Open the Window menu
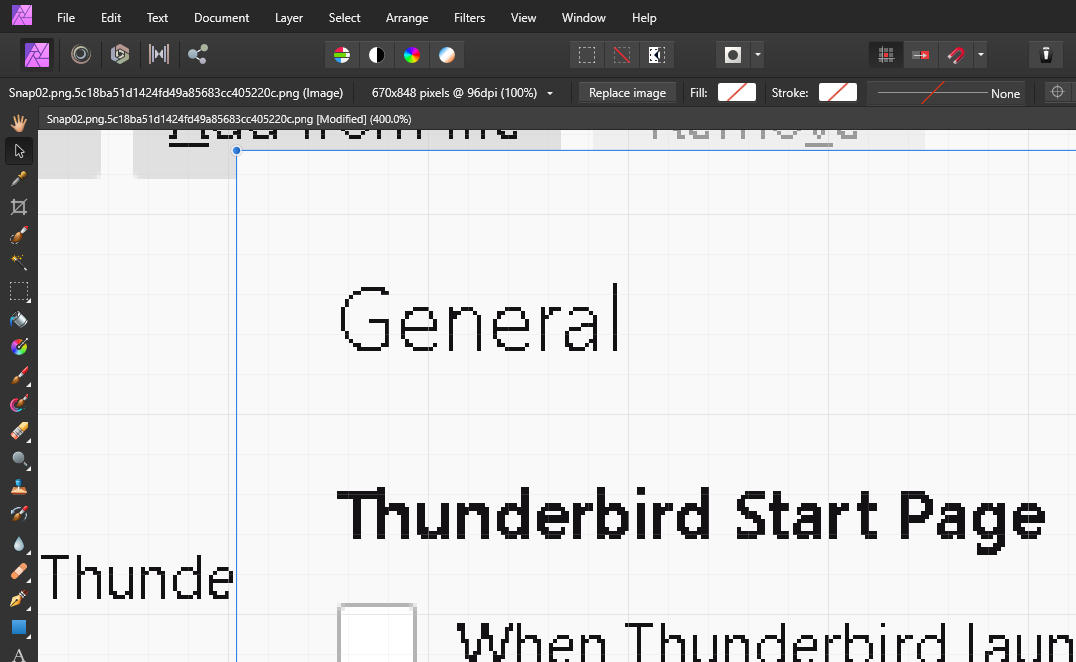 (583, 18)
